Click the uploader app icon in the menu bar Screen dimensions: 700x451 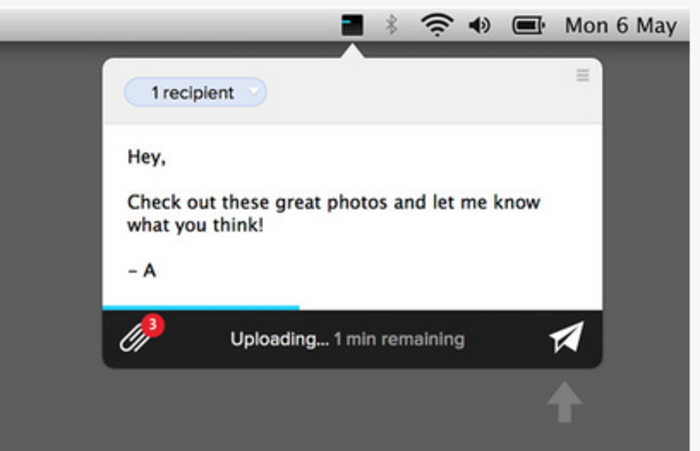(x=352, y=25)
